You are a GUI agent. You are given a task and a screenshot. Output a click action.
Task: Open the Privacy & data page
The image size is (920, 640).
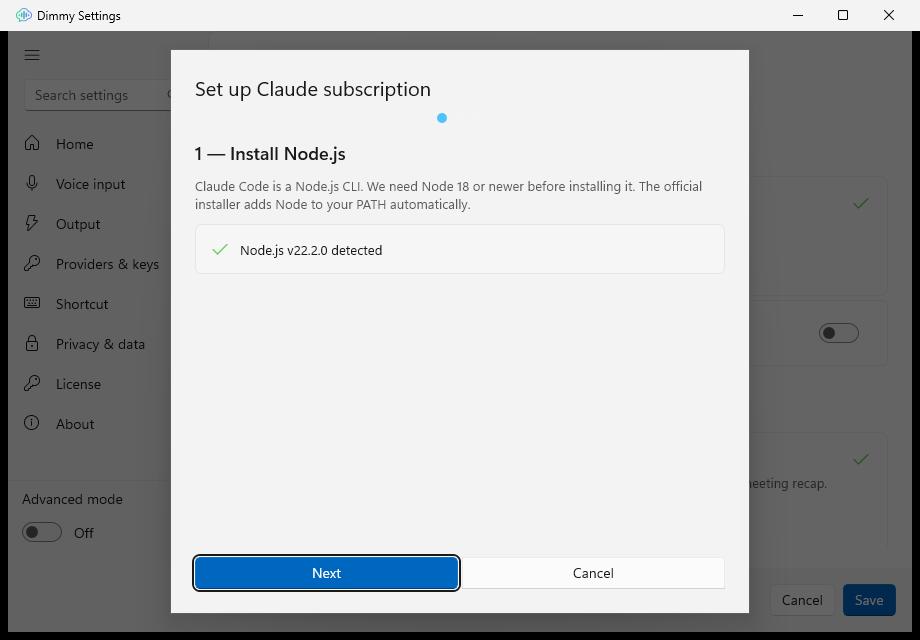point(100,344)
